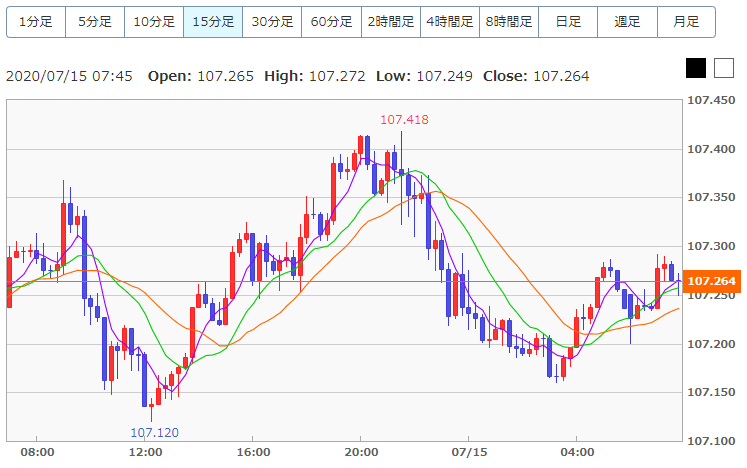This screenshot has height=468, width=747.
Task: Switch to the 8時間足 timeframe tab
Action: tap(509, 22)
